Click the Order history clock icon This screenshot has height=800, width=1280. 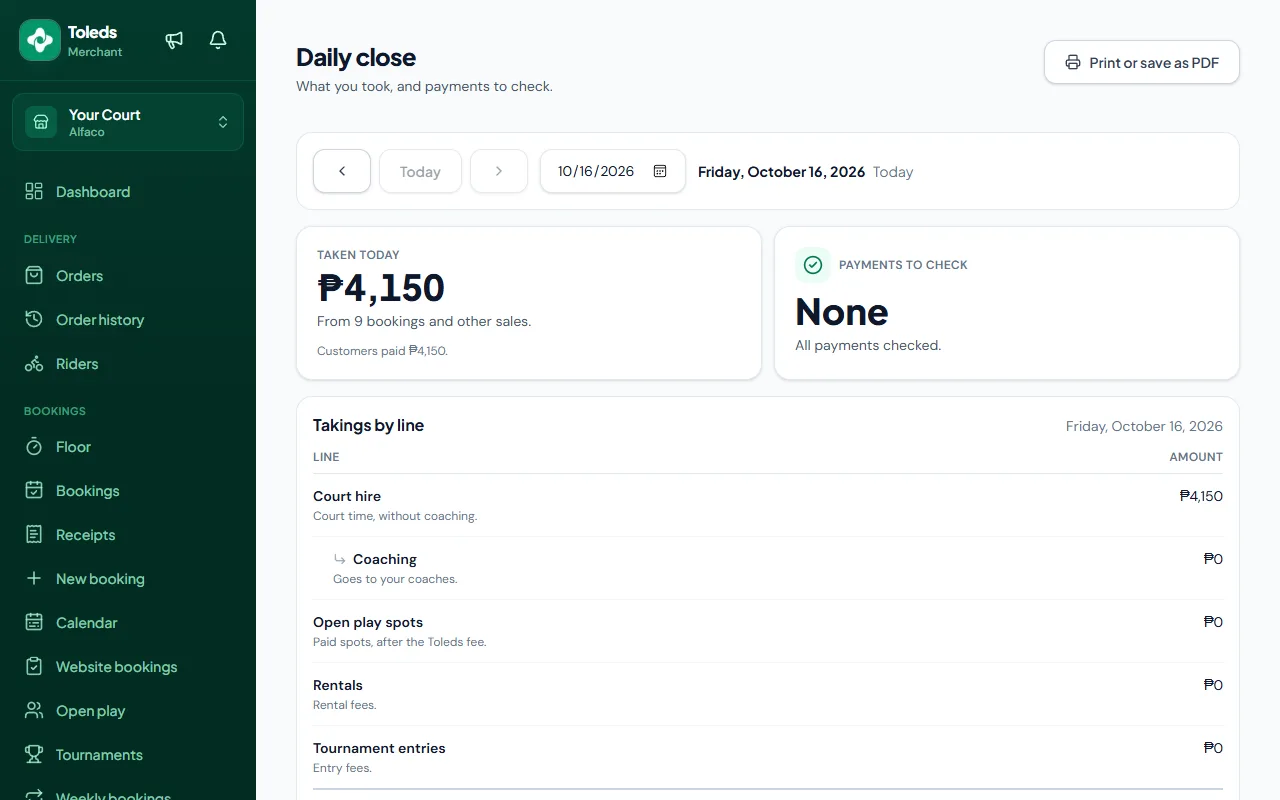[x=34, y=319]
